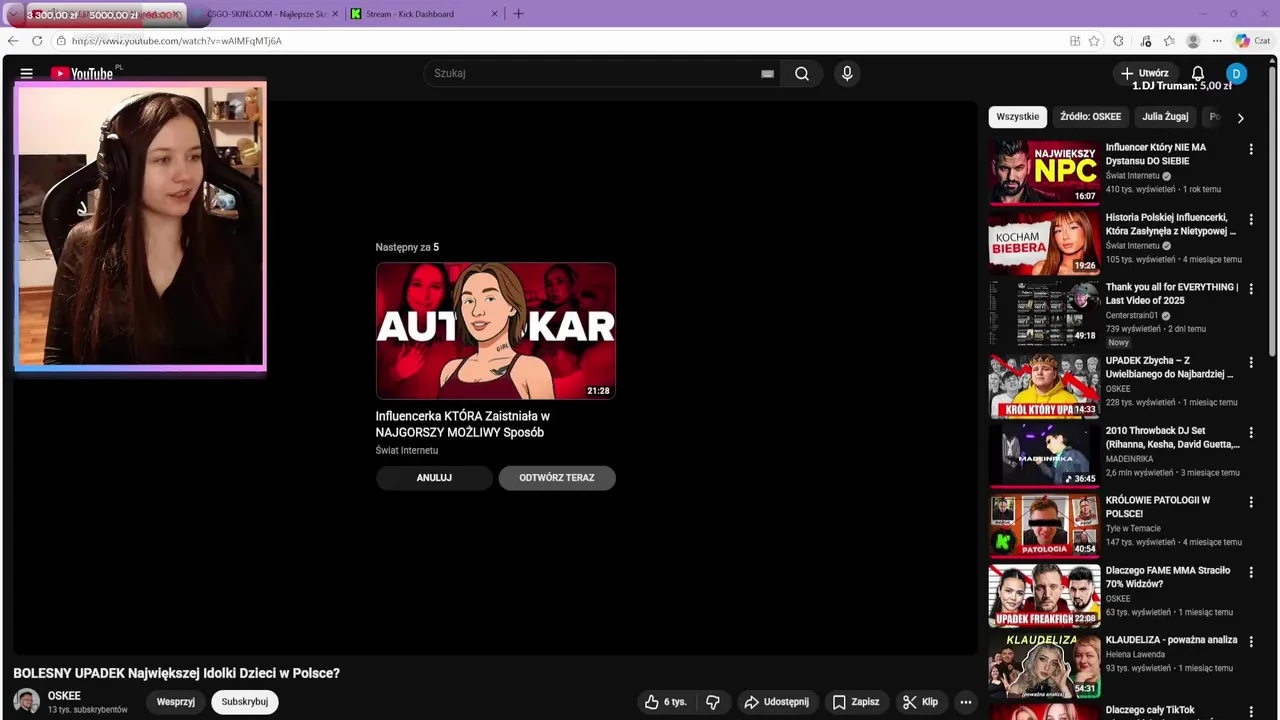The image size is (1280, 720).
Task: Open on-screen keyboard icon in search box
Action: point(767,73)
